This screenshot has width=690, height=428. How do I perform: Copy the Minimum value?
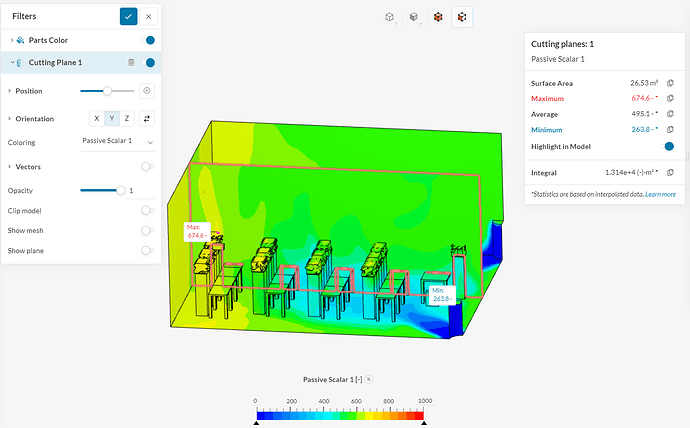[670, 129]
